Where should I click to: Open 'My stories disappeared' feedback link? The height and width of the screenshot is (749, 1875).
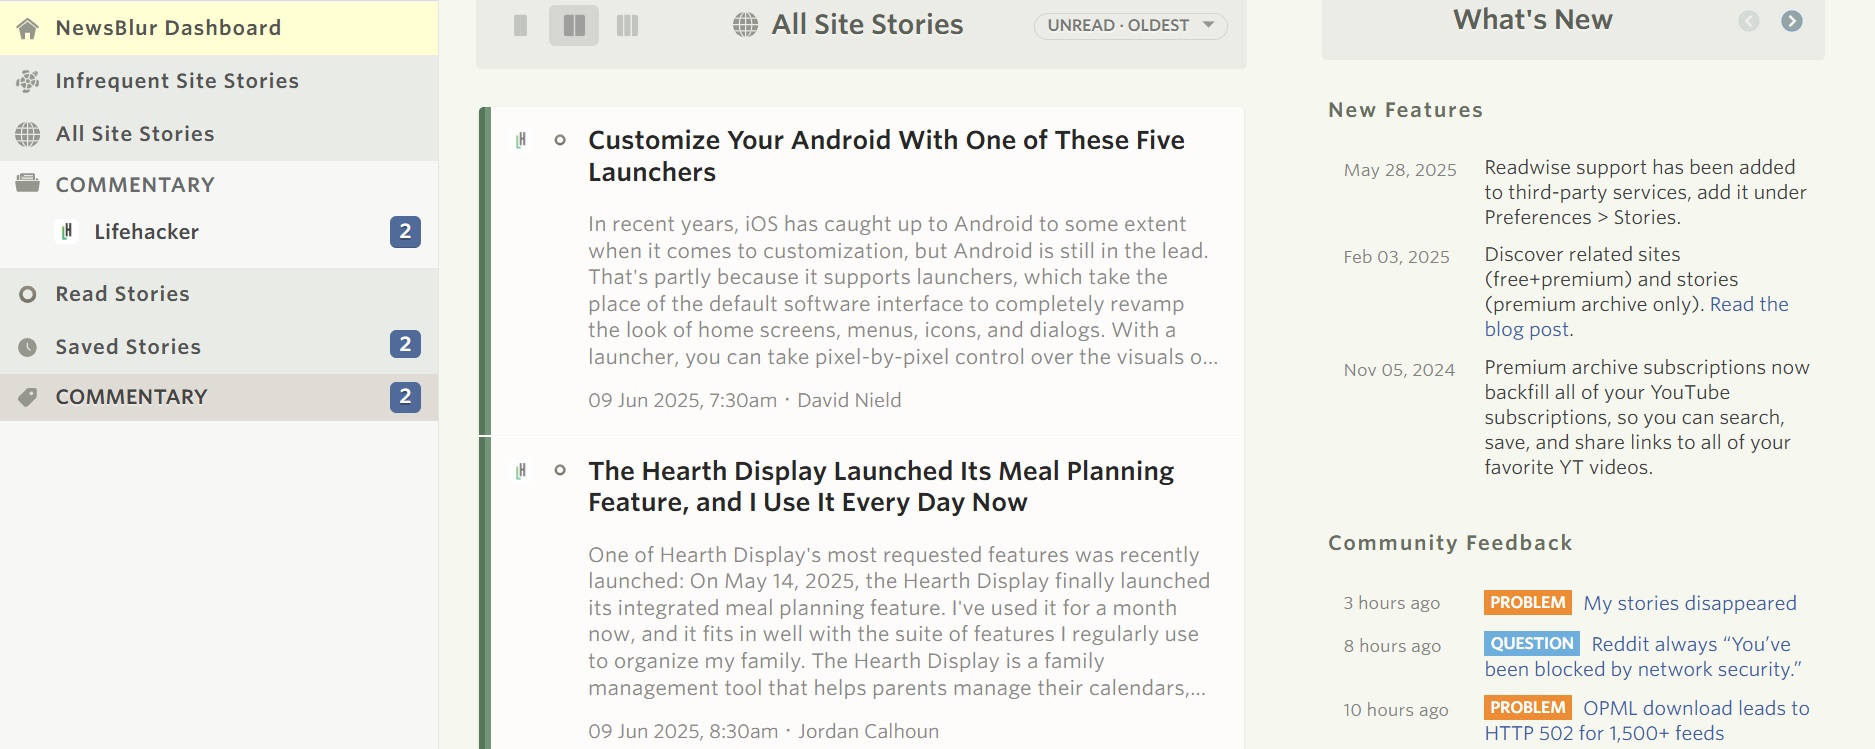coord(1690,603)
